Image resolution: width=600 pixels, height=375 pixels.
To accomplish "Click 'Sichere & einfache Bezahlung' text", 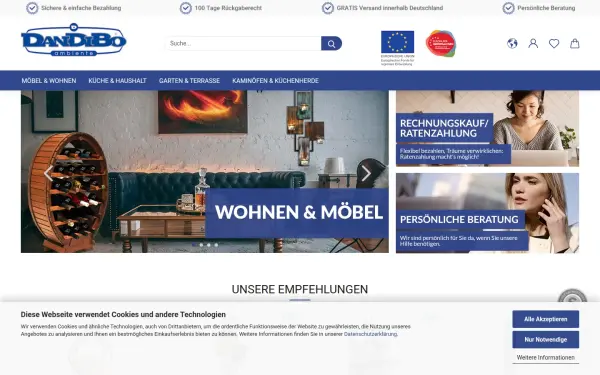I will (81, 8).
